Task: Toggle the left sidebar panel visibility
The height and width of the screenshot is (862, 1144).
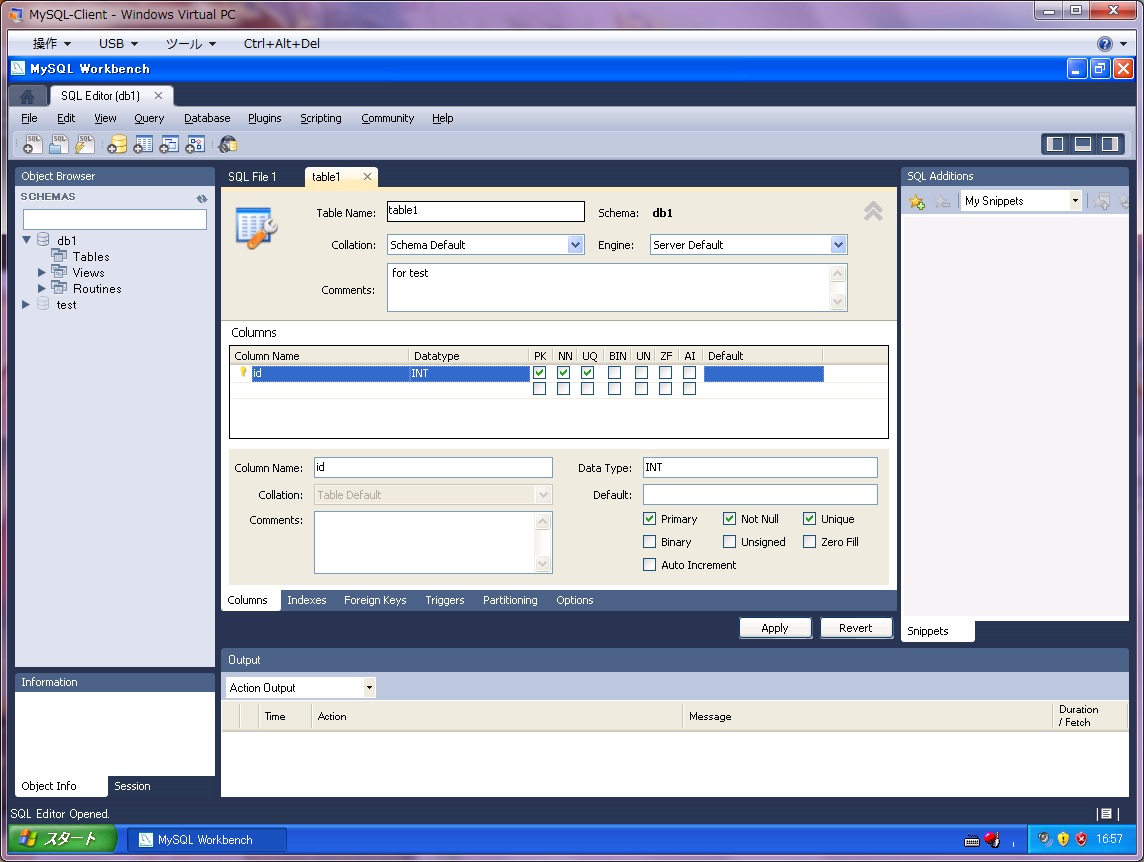Action: 1055,144
